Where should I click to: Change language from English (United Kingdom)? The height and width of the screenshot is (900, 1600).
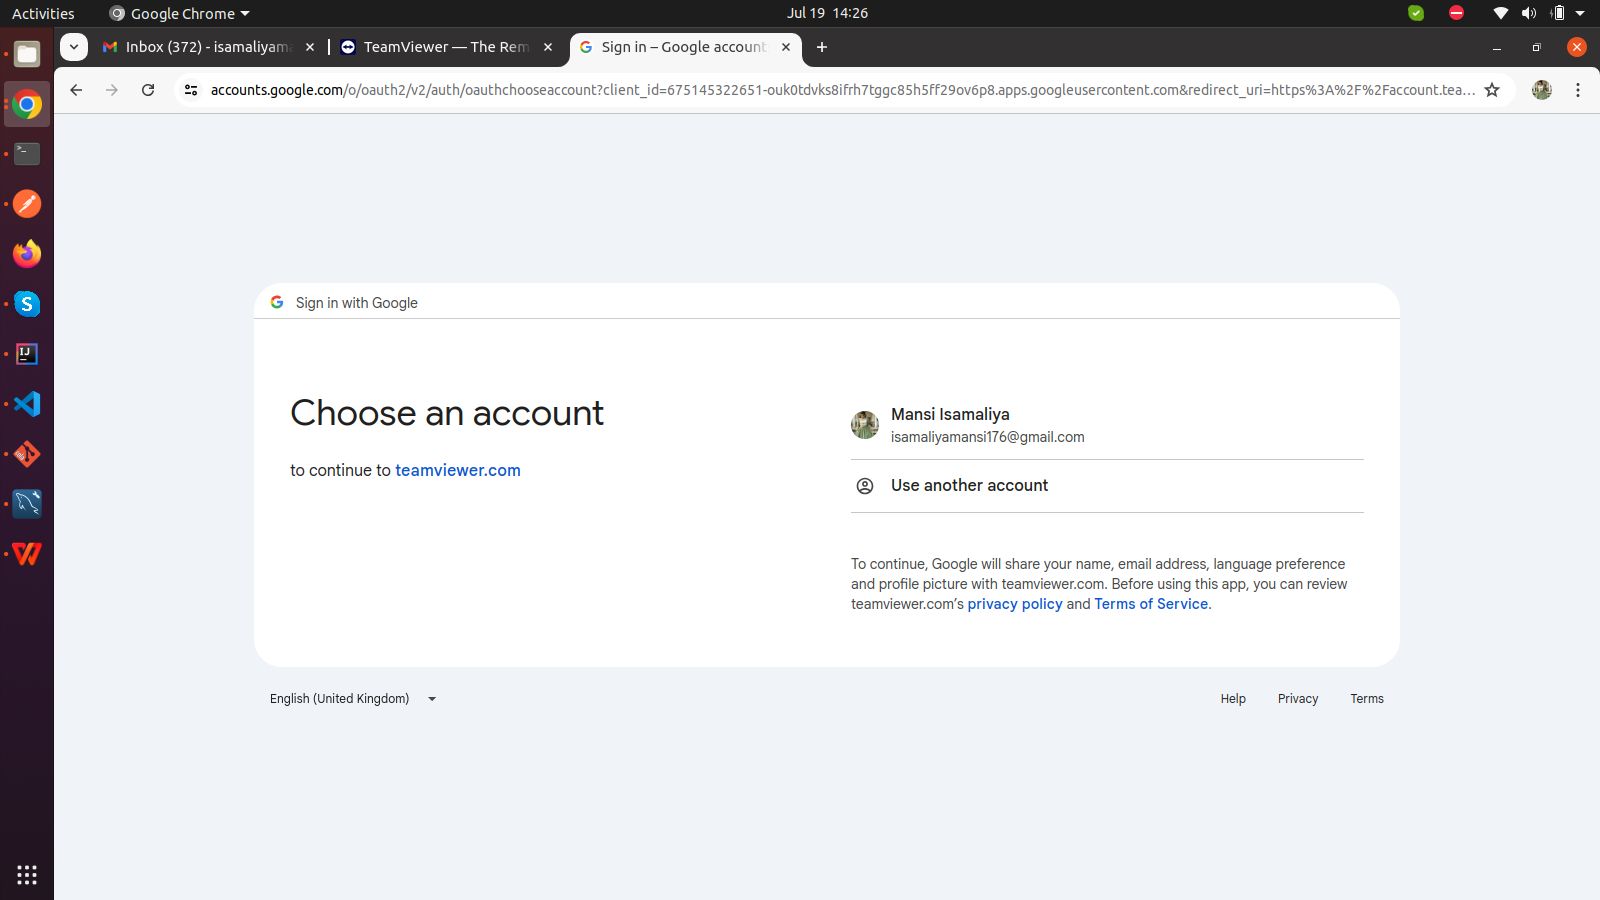(x=353, y=699)
